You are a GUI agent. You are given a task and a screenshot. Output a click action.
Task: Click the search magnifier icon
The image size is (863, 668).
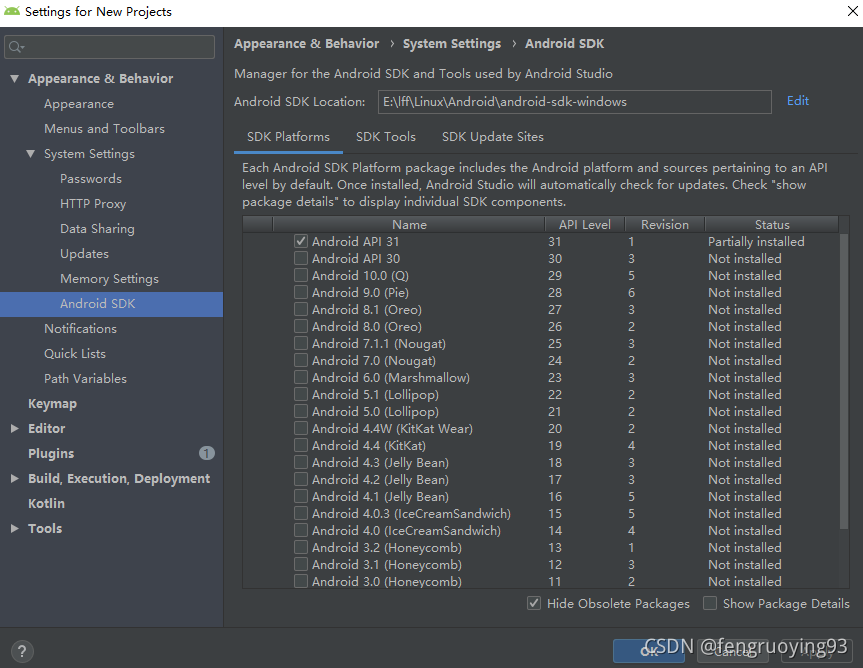tap(16, 47)
